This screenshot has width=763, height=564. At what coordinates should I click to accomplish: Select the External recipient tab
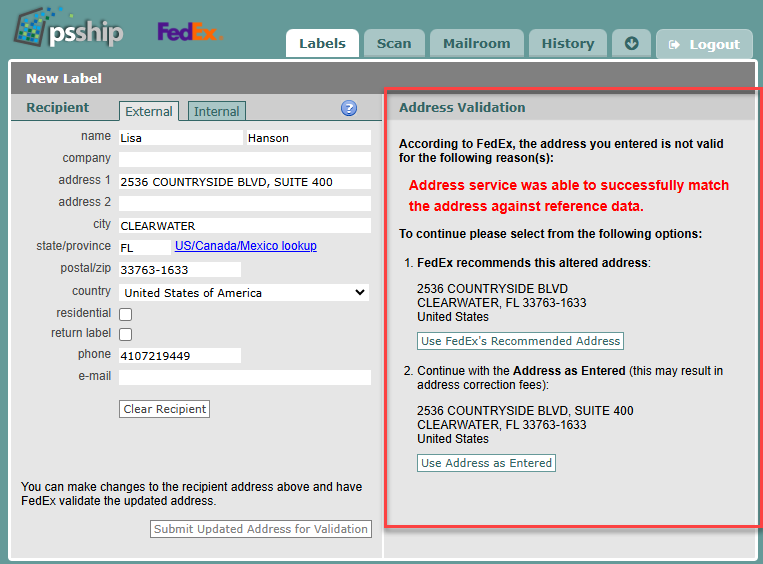(149, 111)
